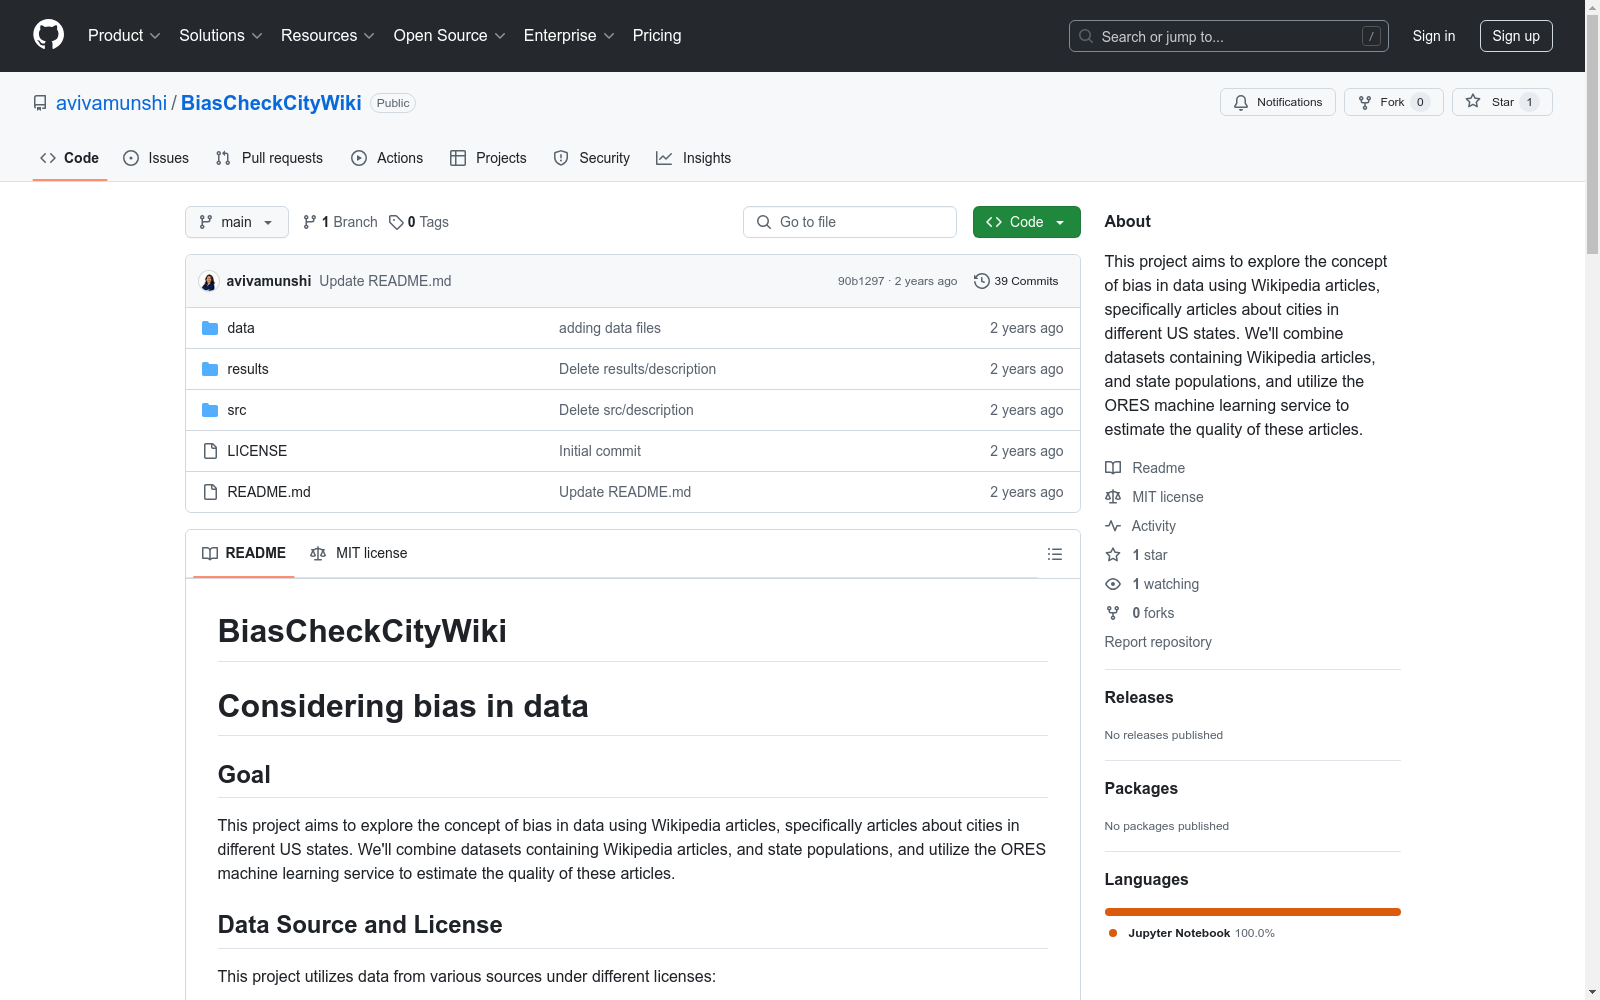Click the avivamunshi avatar in commit row
Screen dimensions: 1600x1000
point(209,281)
